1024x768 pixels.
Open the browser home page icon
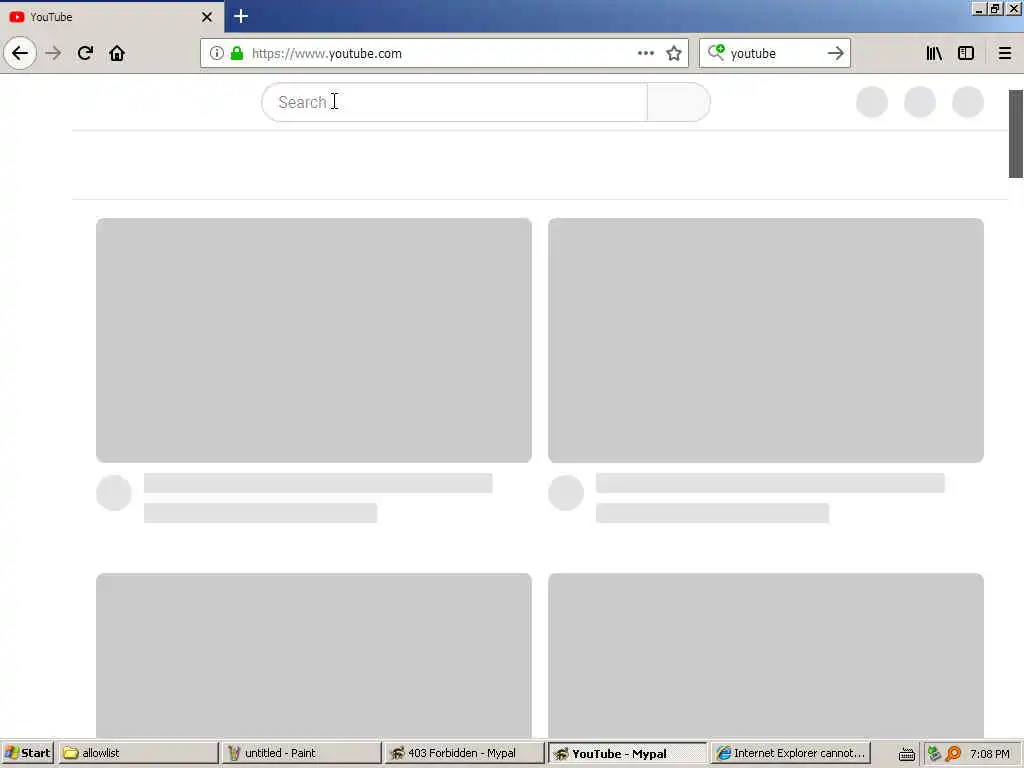(x=117, y=53)
